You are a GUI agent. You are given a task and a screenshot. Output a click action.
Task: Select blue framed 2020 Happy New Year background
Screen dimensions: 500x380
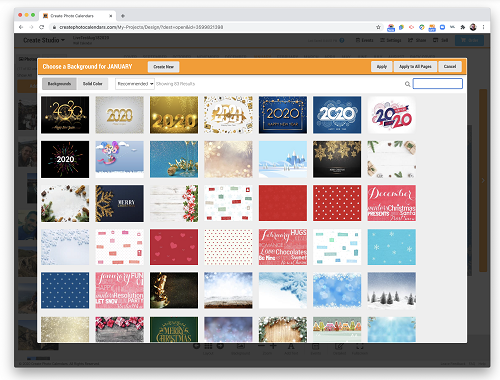tap(283, 115)
